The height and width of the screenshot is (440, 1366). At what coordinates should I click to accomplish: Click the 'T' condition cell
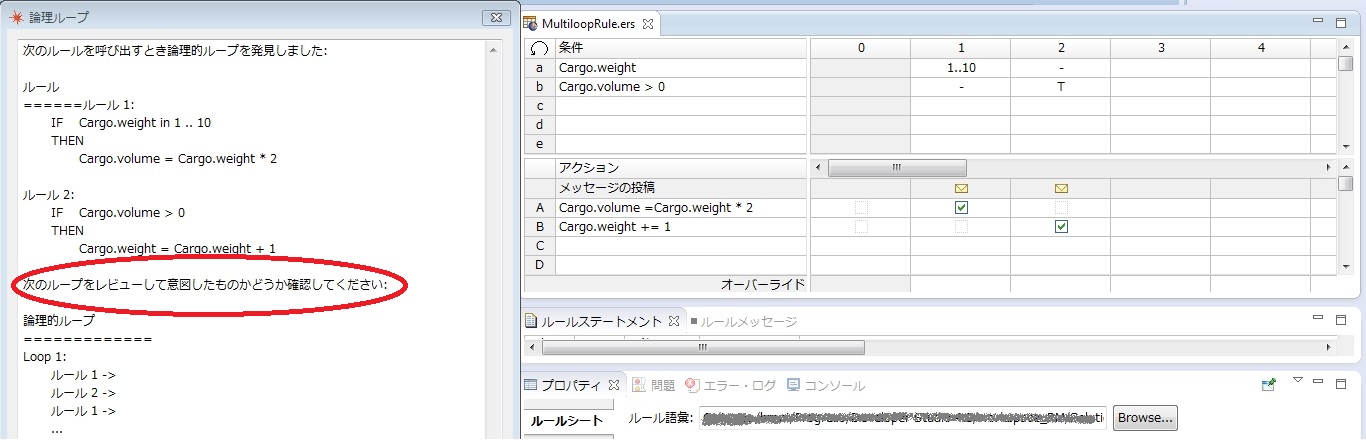pyautogui.click(x=1061, y=87)
